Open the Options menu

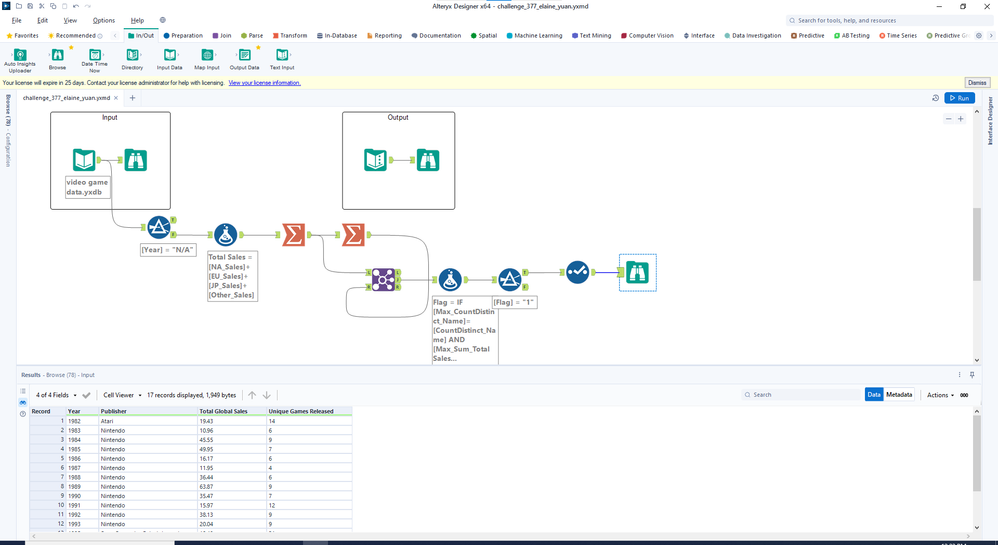click(104, 20)
